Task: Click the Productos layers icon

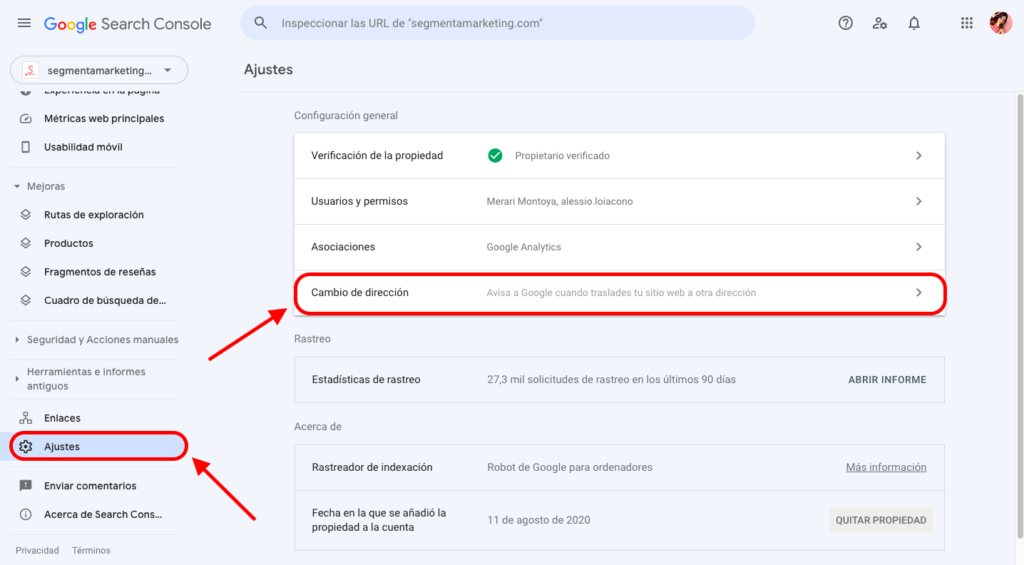Action: 25,243
